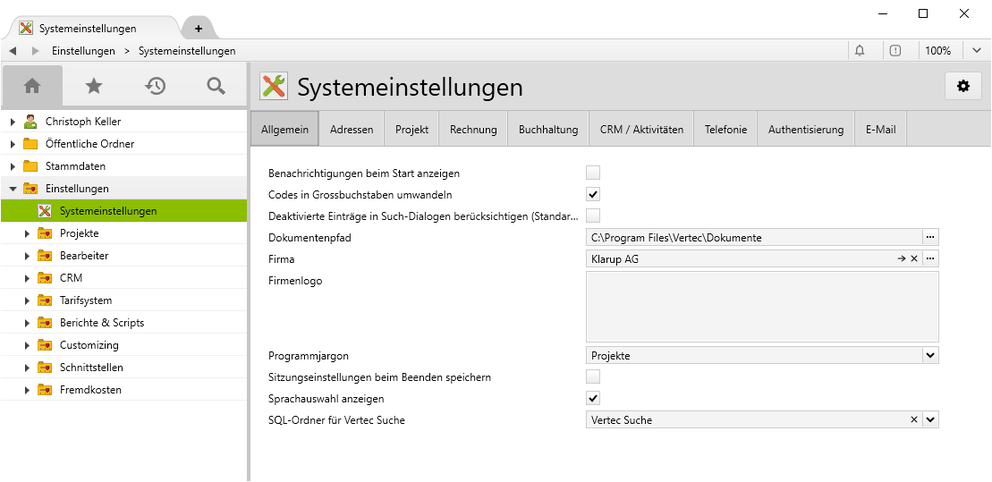
Task: Open the favorites star tab
Action: coord(94,86)
